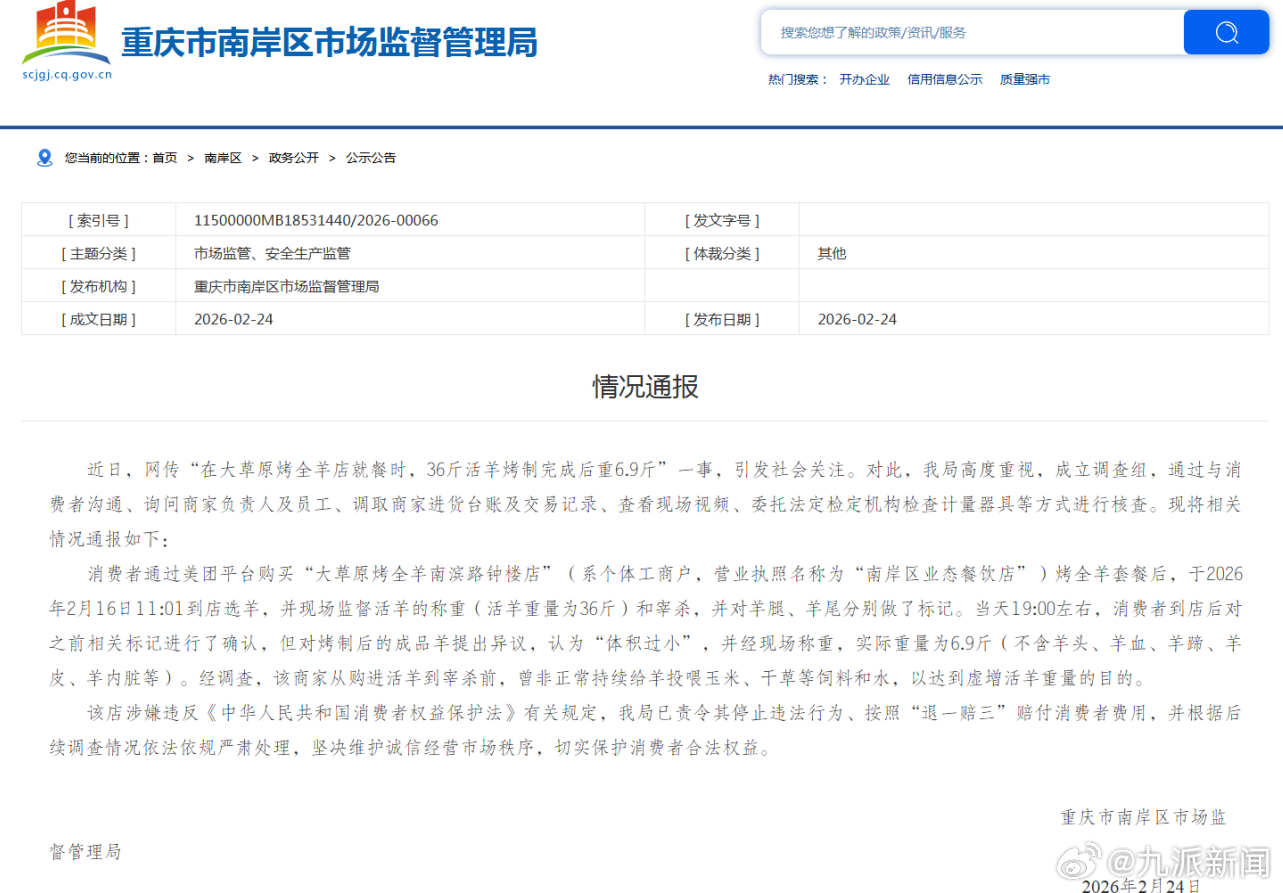The height and width of the screenshot is (893, 1283).
Task: Navigate to 南岸区 via breadcrumb
Action: pos(221,157)
